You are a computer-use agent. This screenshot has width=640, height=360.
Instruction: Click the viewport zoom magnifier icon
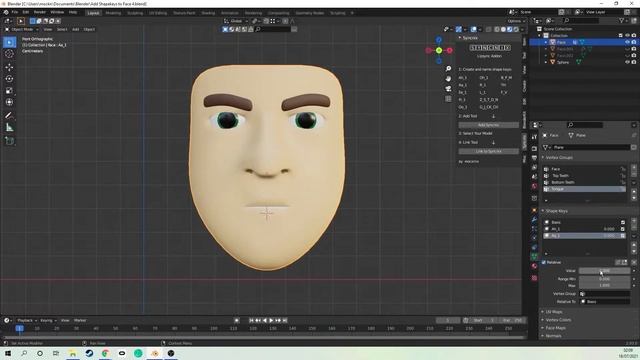448,69
